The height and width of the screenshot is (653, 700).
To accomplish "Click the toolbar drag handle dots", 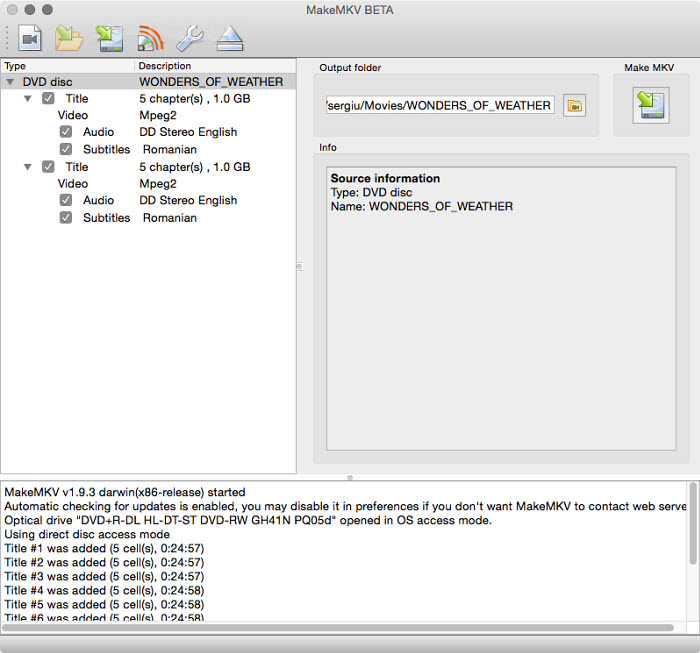I will click(x=7, y=38).
